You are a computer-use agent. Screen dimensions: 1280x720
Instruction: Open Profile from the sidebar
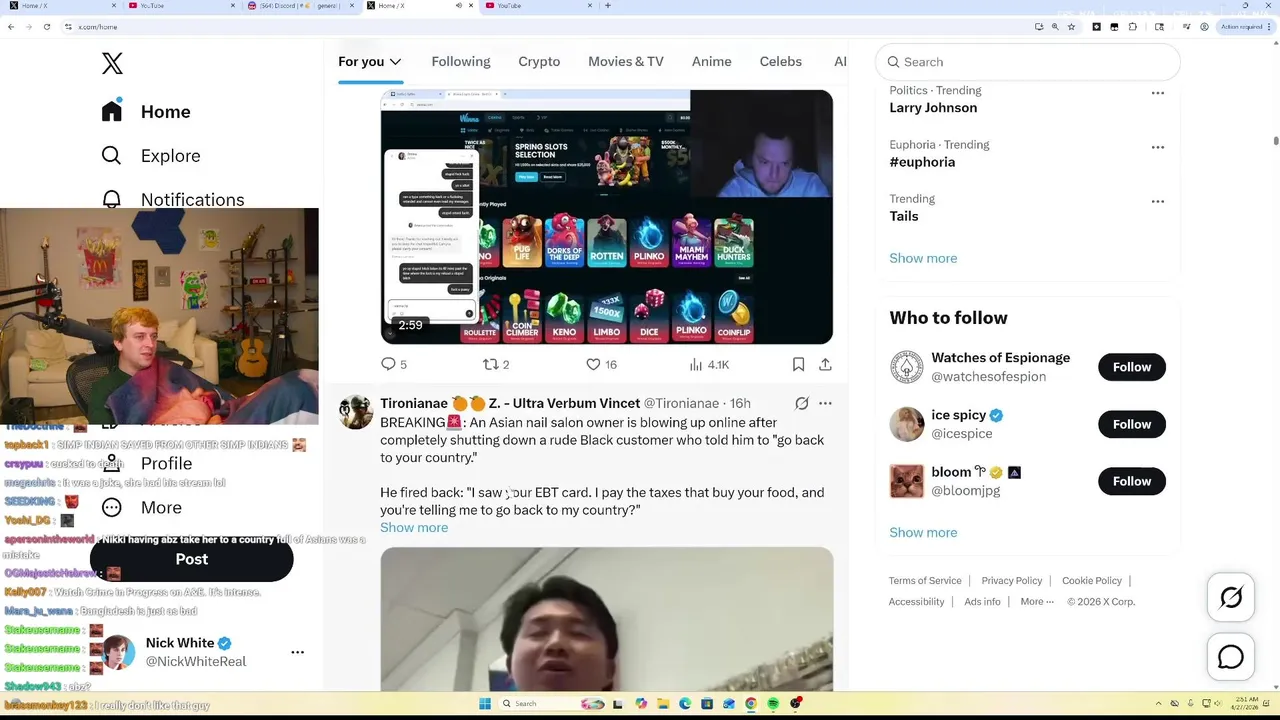[x=166, y=463]
